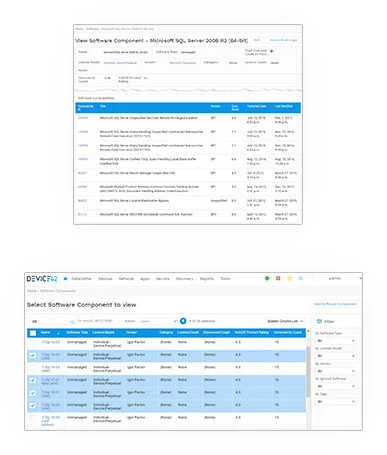Click the Last Modified column header
Screen dimensions: 387x455
tap(284, 106)
